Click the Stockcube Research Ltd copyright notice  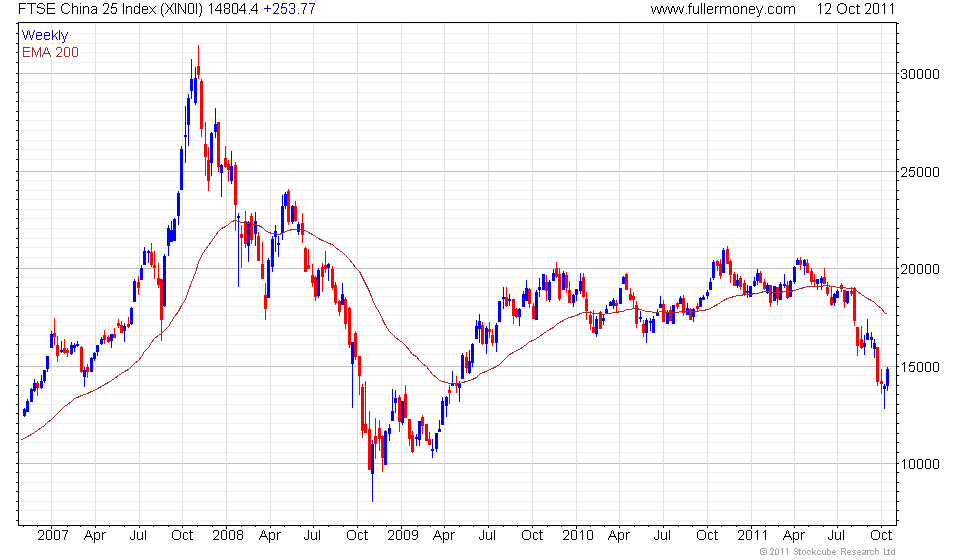pyautogui.click(x=828, y=552)
